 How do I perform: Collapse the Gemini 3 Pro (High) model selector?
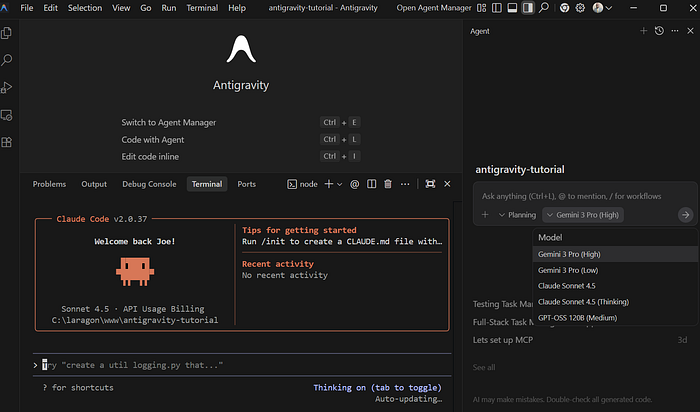coord(583,215)
